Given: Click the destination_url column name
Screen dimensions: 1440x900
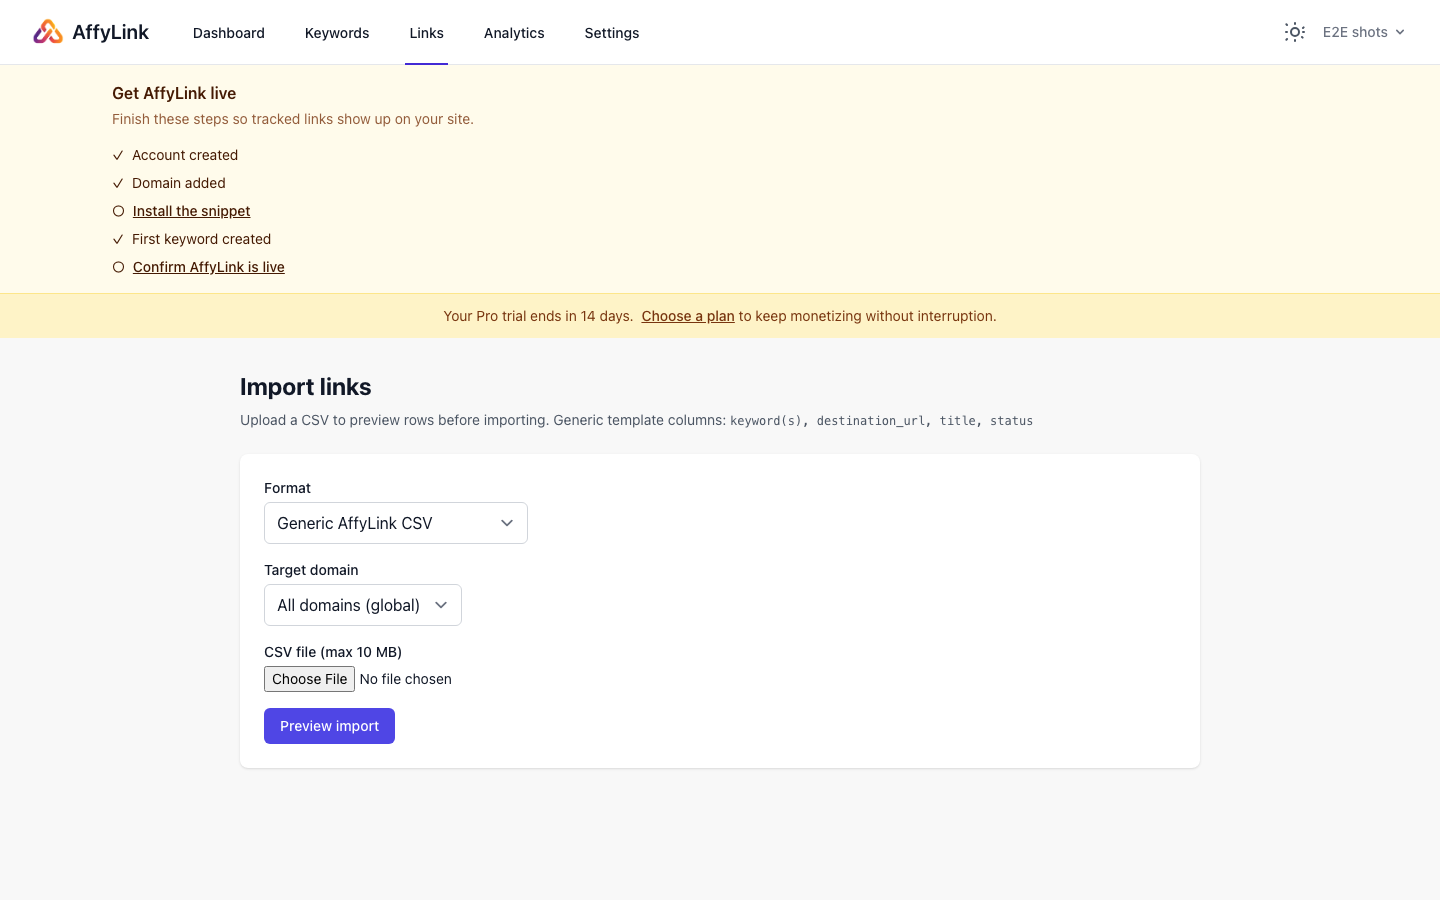Looking at the screenshot, I should click(870, 421).
